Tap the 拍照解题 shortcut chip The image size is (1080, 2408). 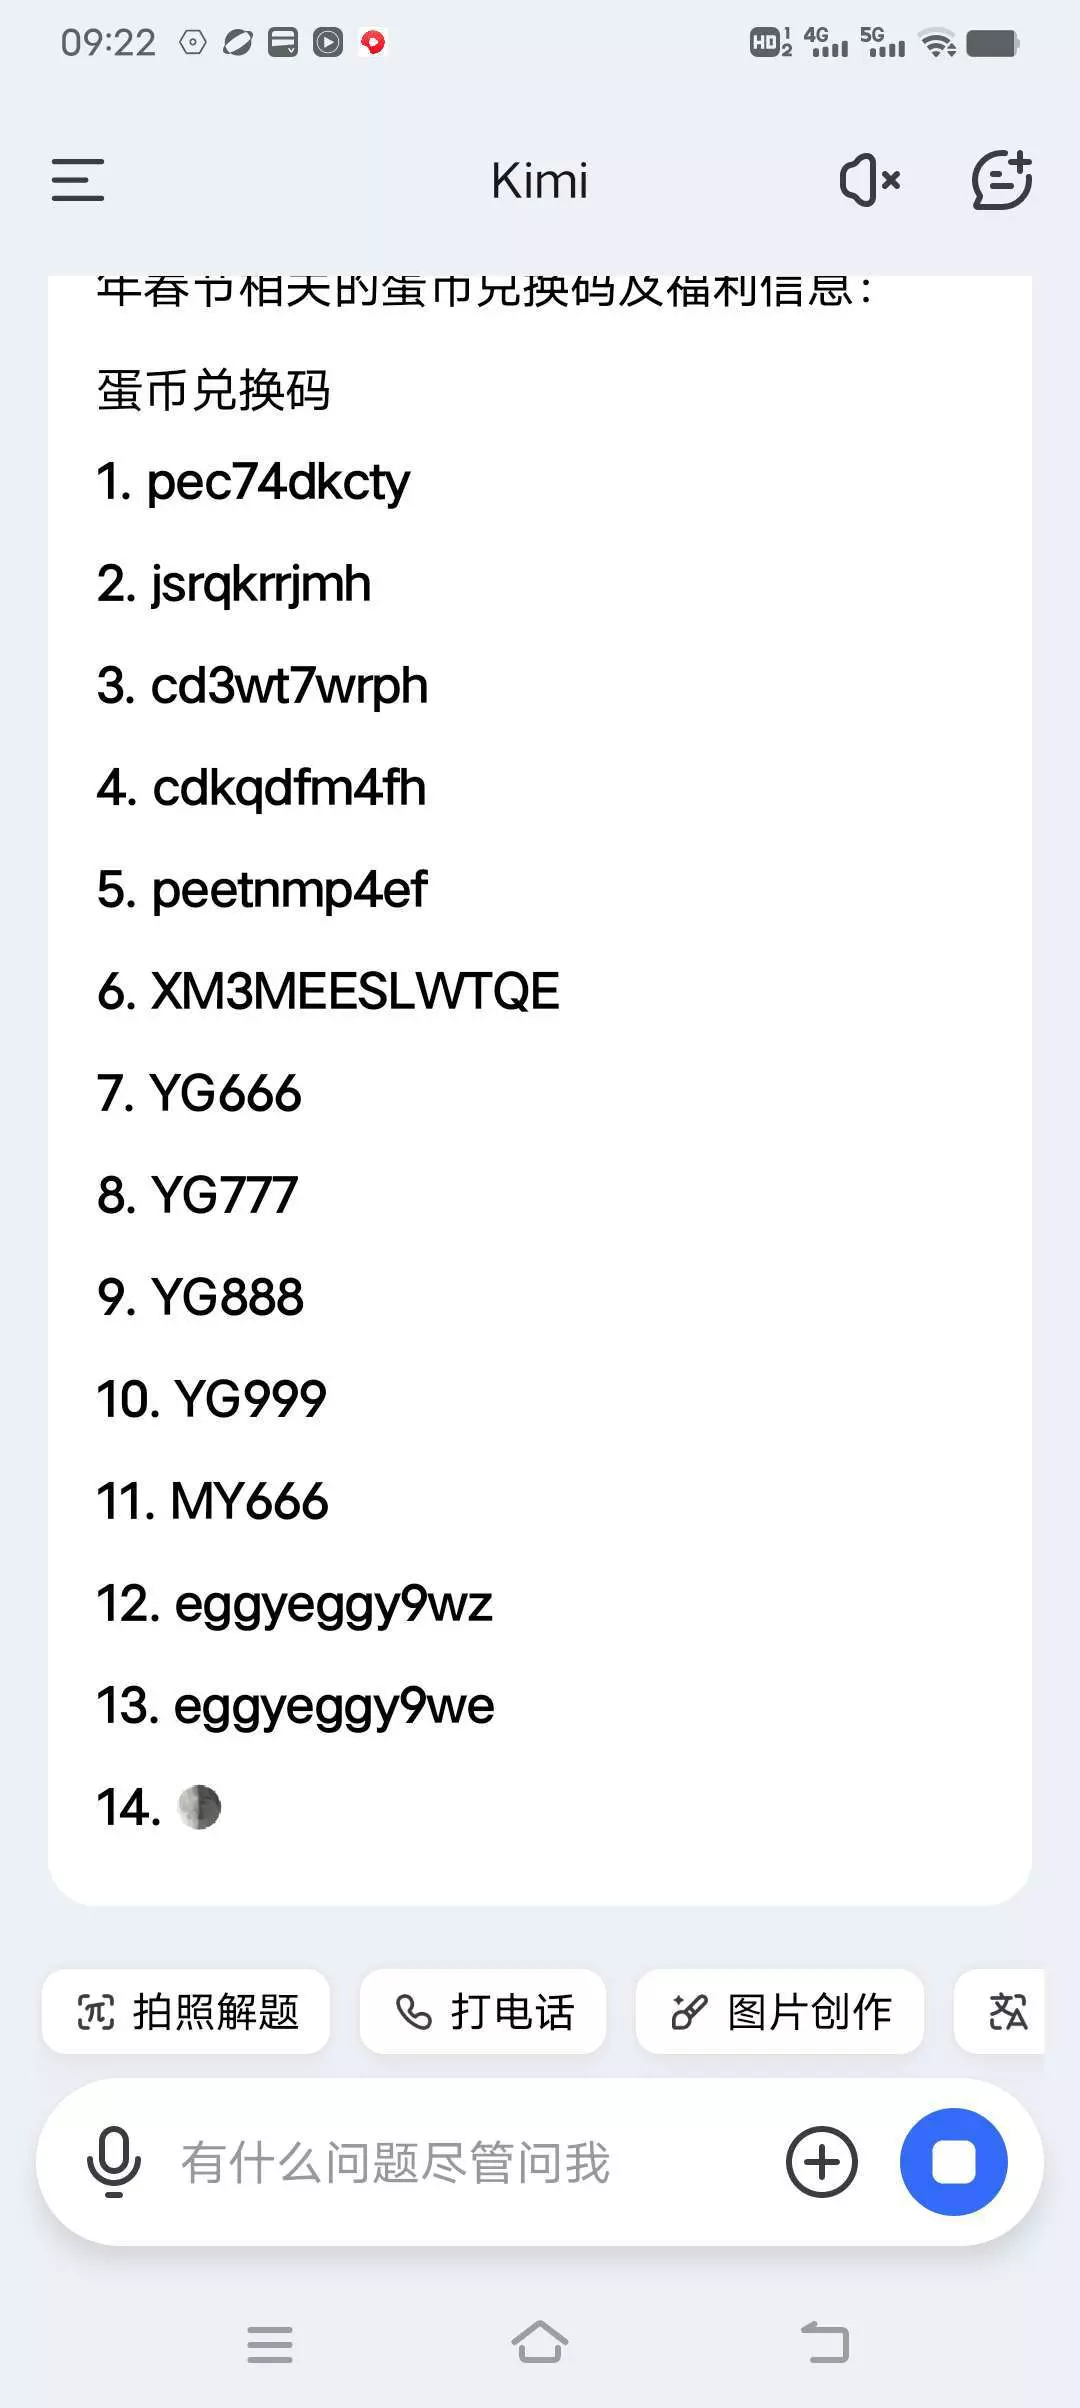[x=187, y=2012]
